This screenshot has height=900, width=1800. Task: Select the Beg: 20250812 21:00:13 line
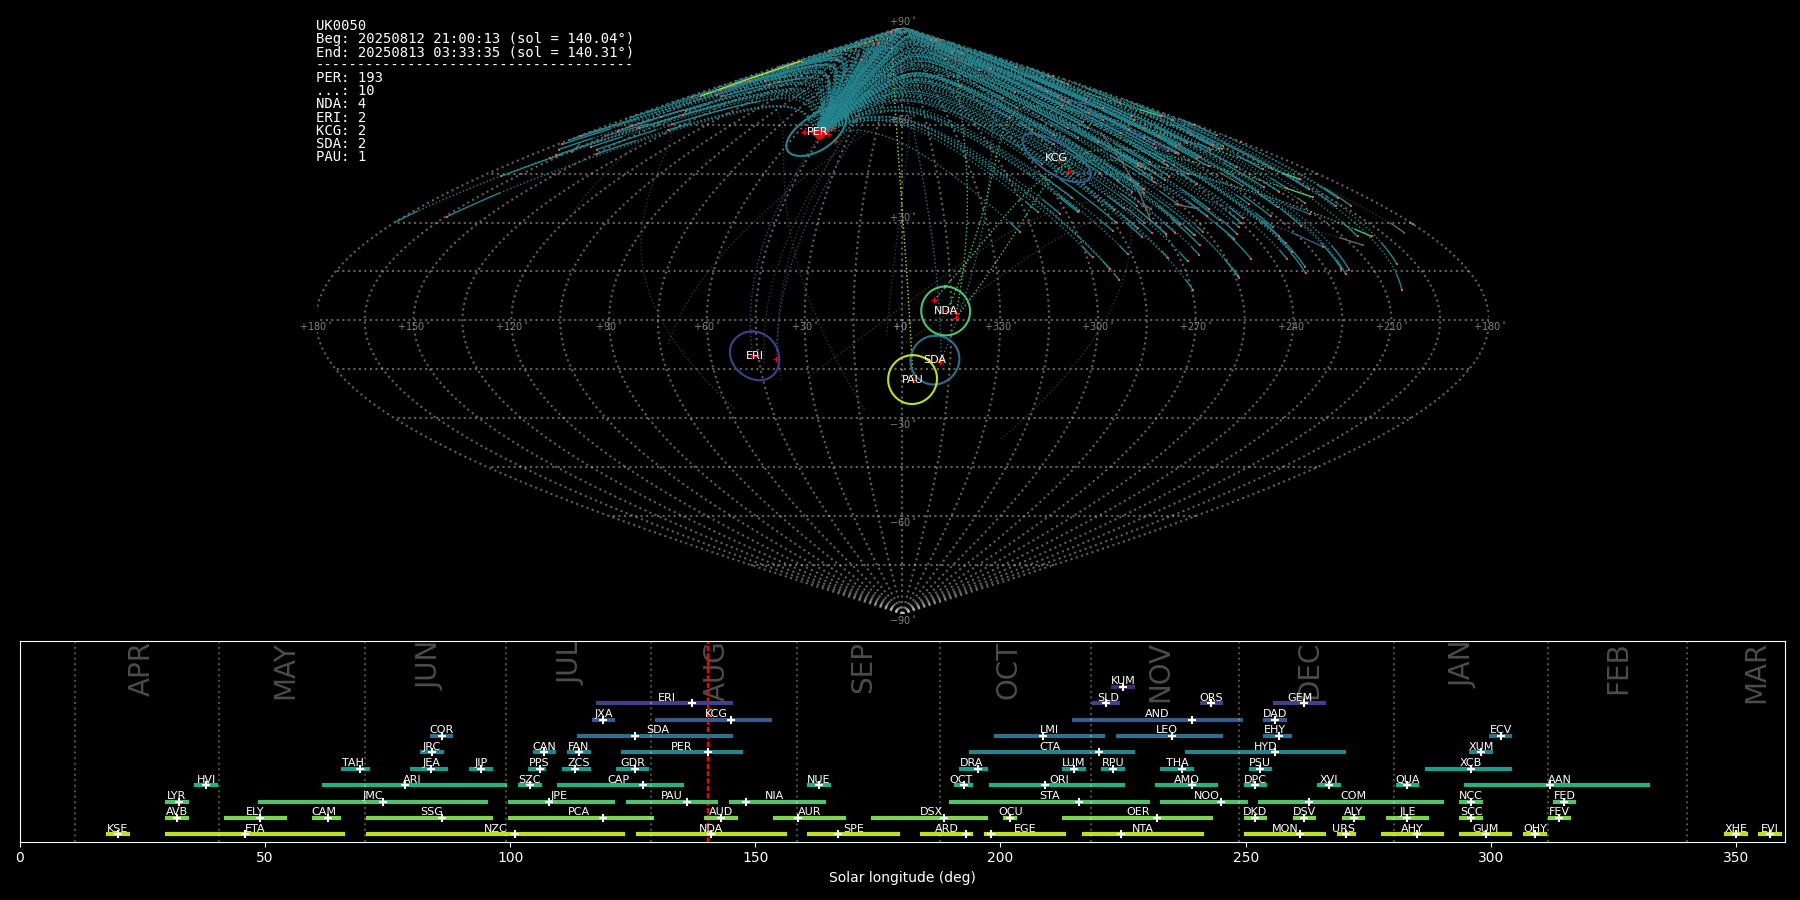click(x=475, y=39)
